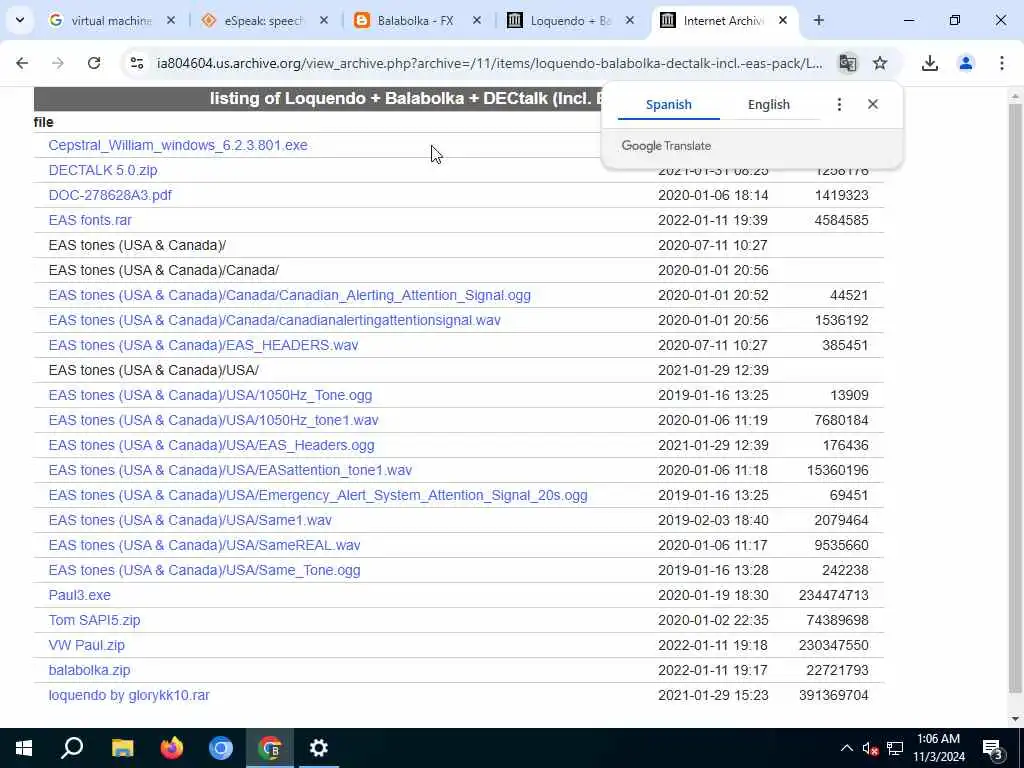
Task: Expand the tab search dropdown arrow
Action: 20,20
